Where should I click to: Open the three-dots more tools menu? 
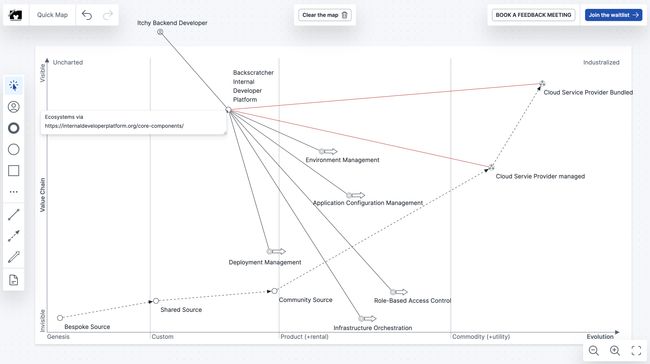(x=14, y=192)
